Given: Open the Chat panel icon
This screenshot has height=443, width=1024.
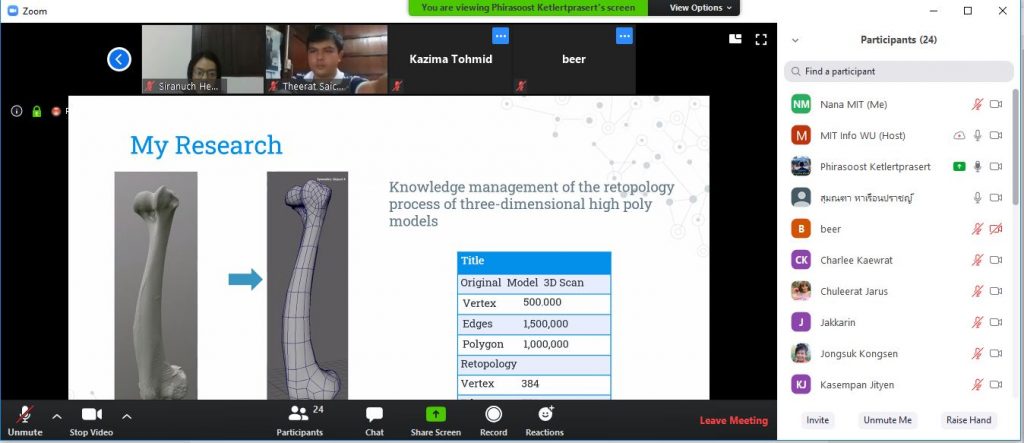Looking at the screenshot, I should tap(374, 415).
